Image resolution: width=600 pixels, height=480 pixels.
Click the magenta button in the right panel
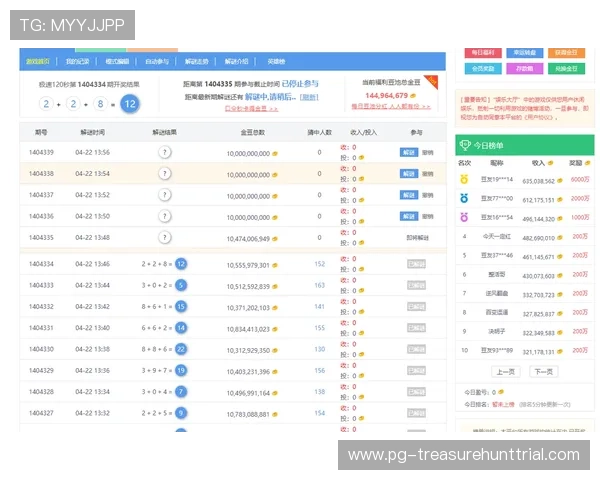tap(524, 69)
